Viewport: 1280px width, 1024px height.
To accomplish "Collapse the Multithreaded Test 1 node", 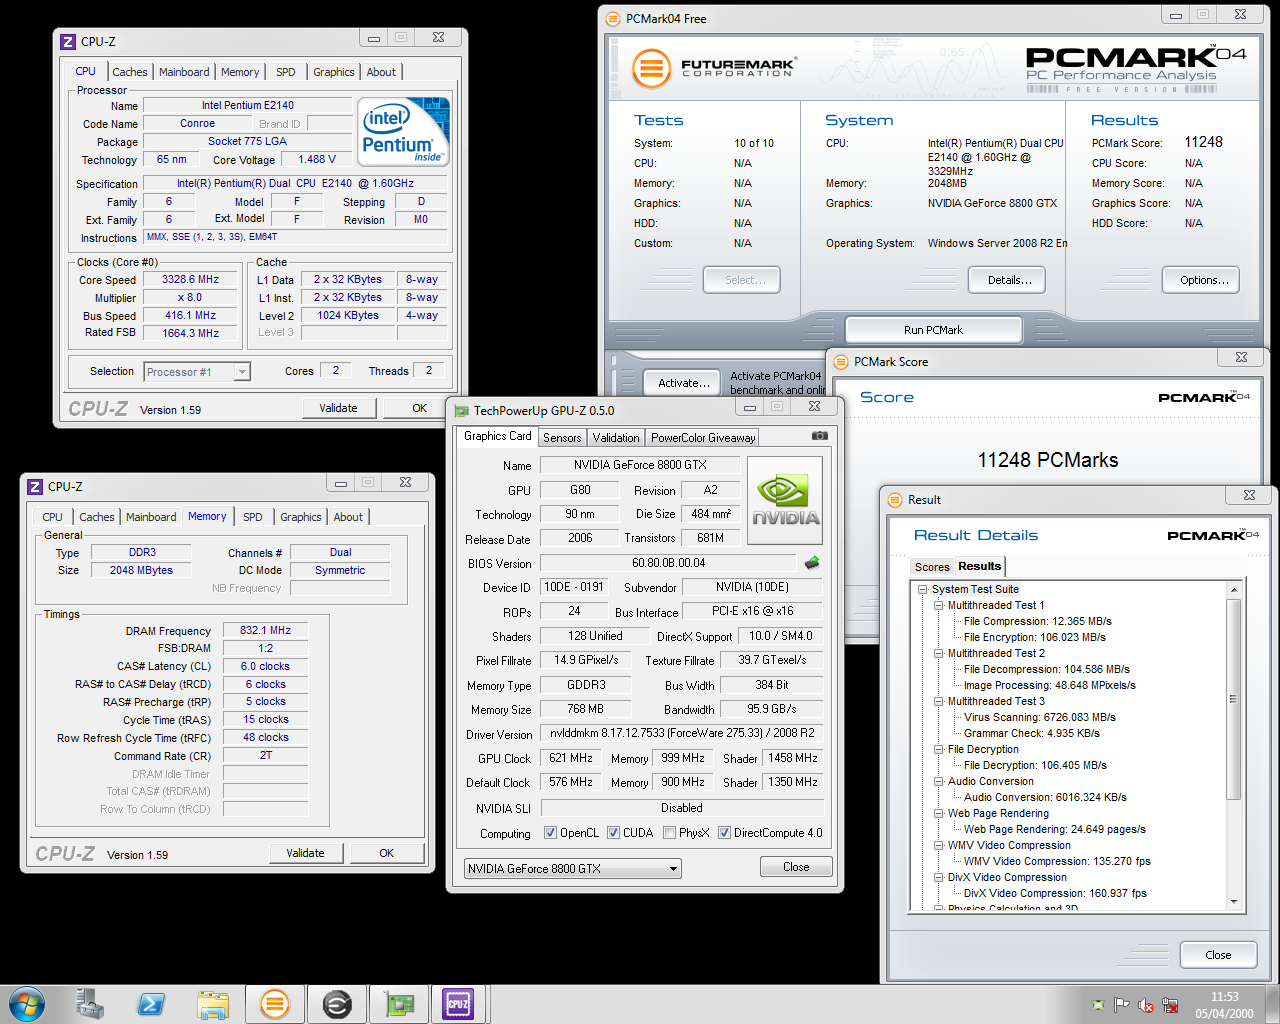I will (x=939, y=606).
